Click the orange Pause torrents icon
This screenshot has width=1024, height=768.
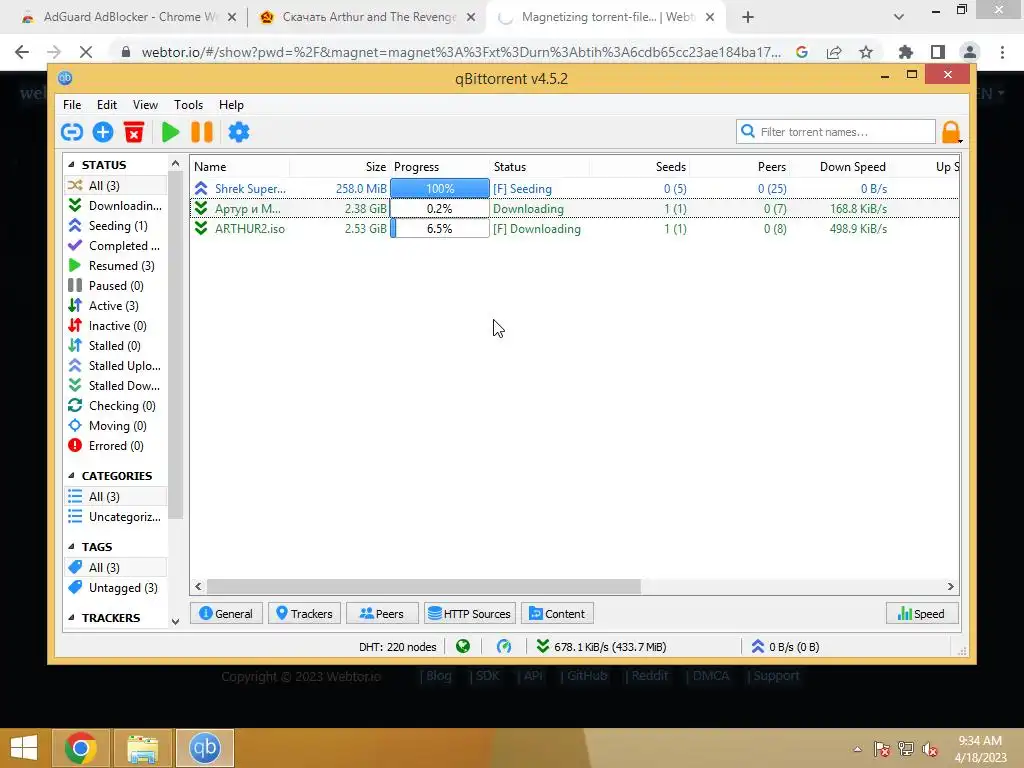pyautogui.click(x=202, y=133)
